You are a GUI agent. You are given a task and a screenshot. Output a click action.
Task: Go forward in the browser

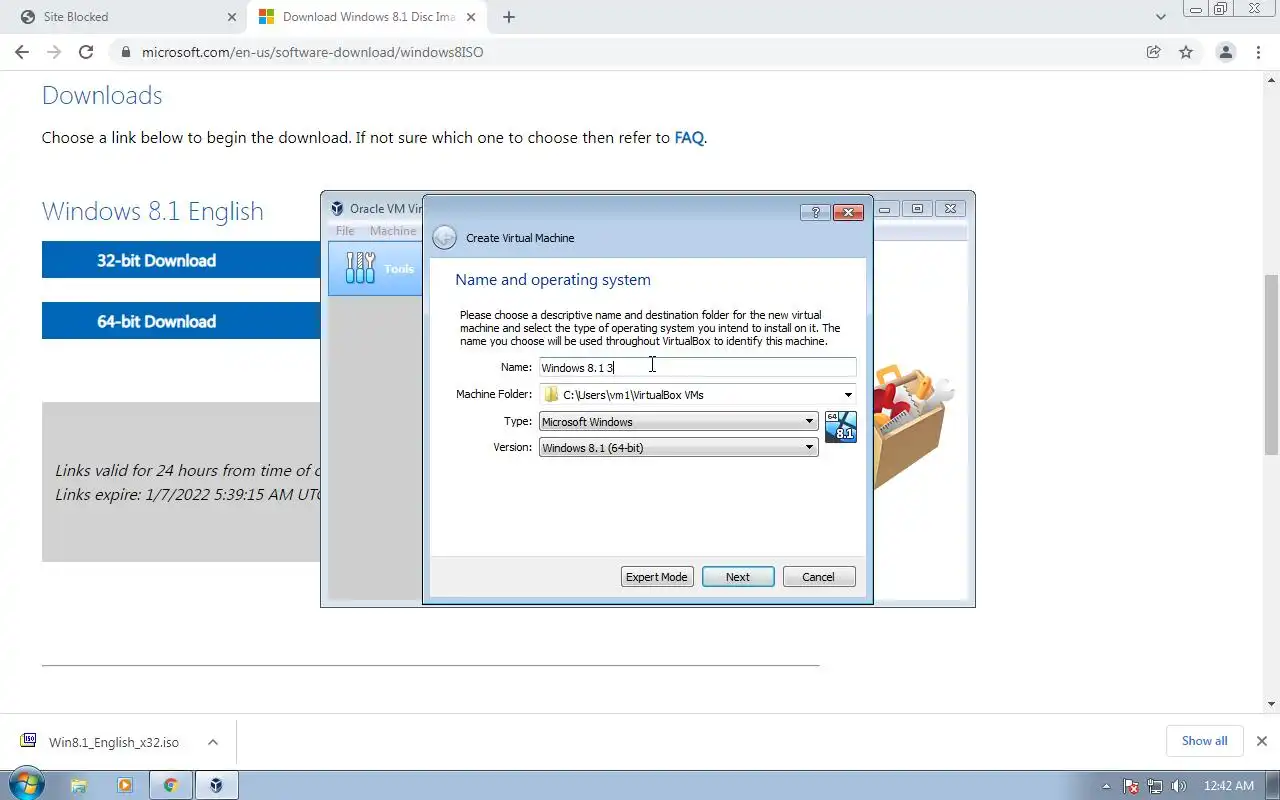(54, 52)
